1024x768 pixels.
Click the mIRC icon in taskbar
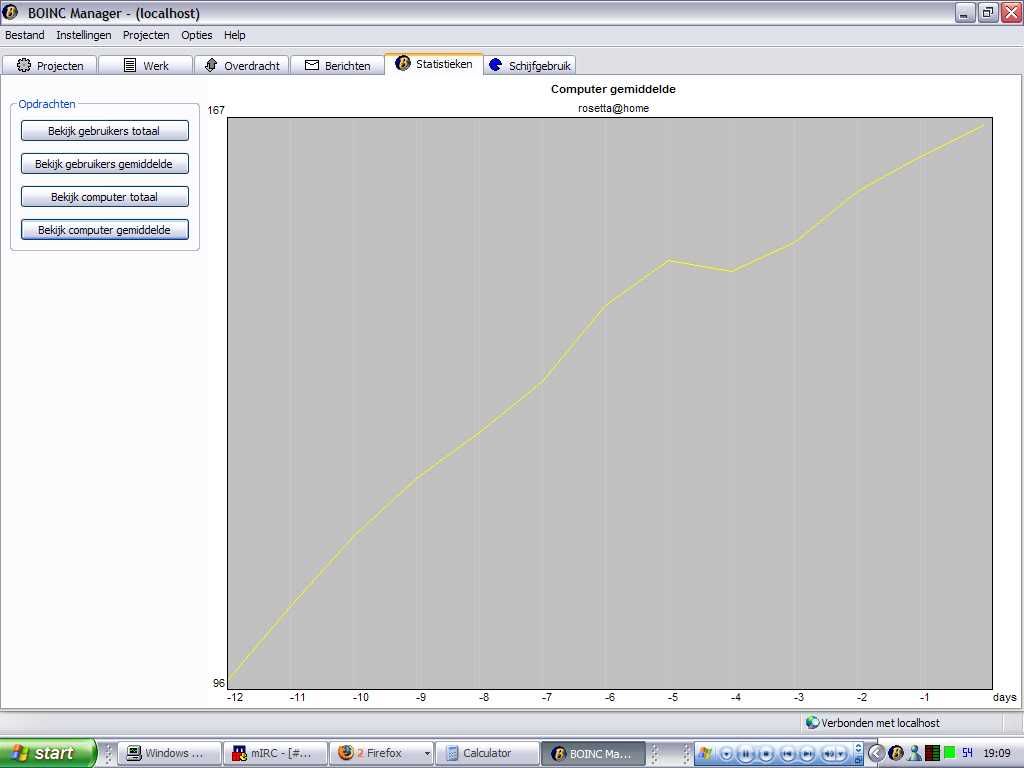239,753
